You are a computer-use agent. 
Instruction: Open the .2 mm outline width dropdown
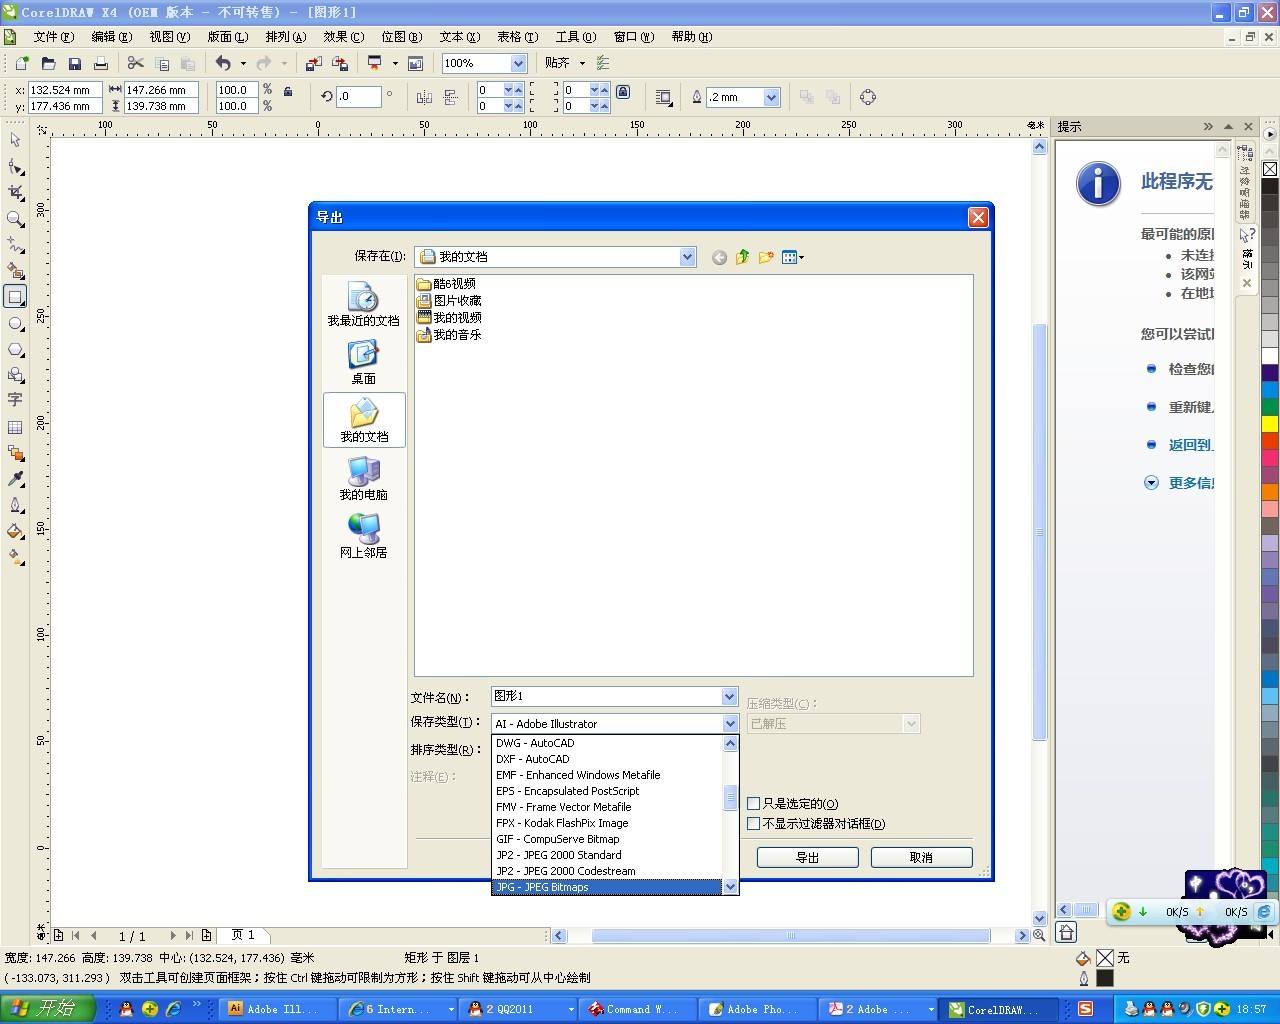click(x=771, y=97)
